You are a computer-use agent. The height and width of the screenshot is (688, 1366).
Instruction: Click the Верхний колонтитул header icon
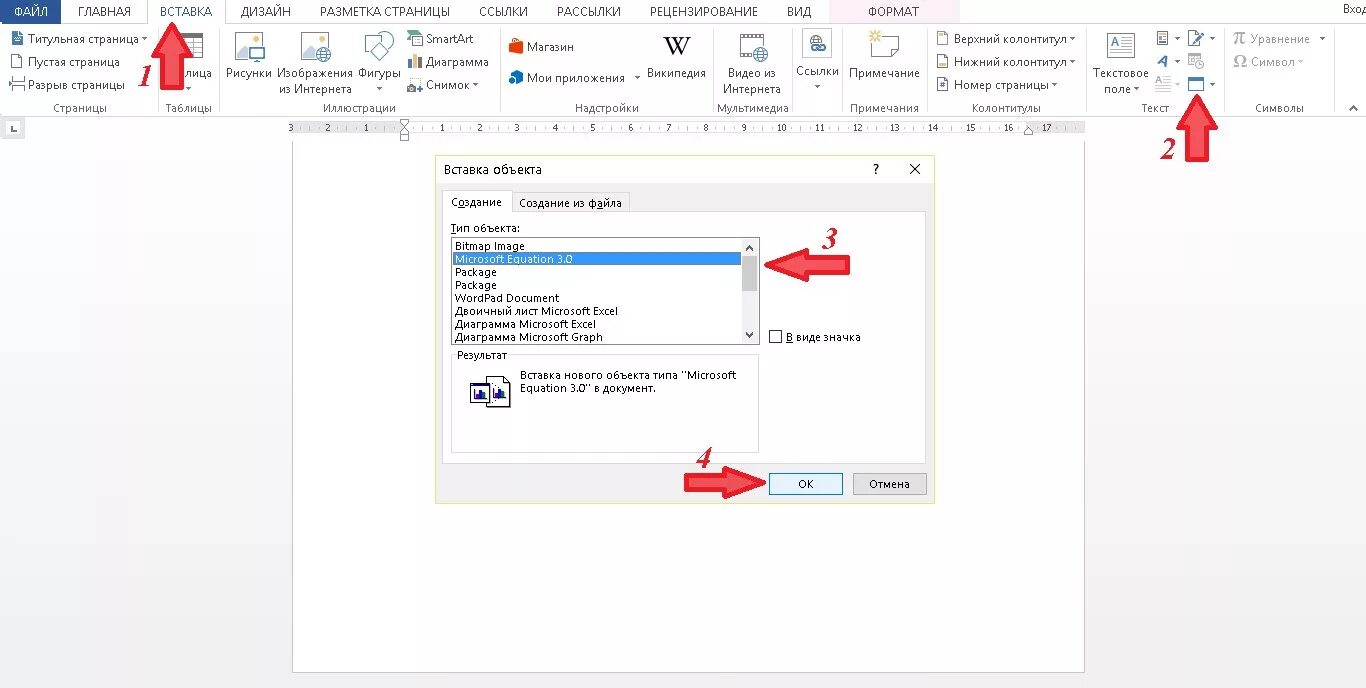943,39
